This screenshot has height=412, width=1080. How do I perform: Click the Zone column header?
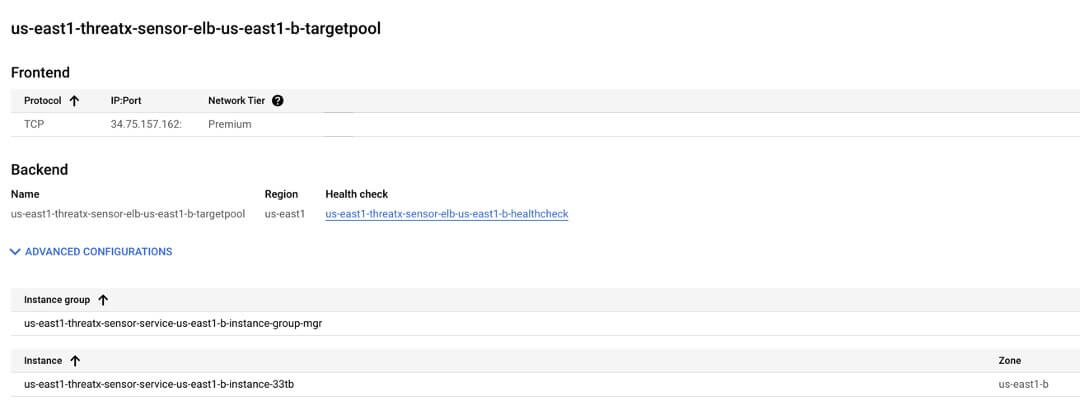pyautogui.click(x=1009, y=361)
